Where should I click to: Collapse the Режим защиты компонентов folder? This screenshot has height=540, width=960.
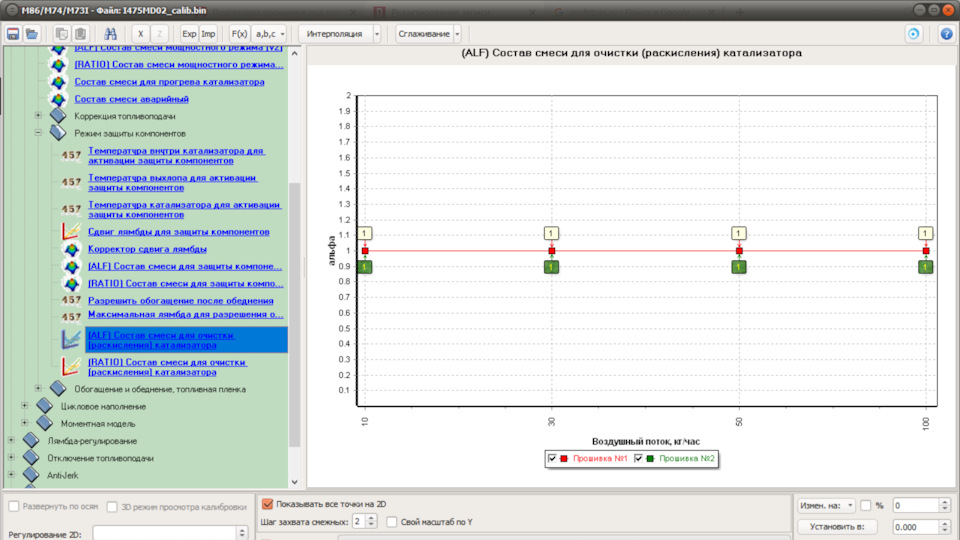(x=38, y=132)
